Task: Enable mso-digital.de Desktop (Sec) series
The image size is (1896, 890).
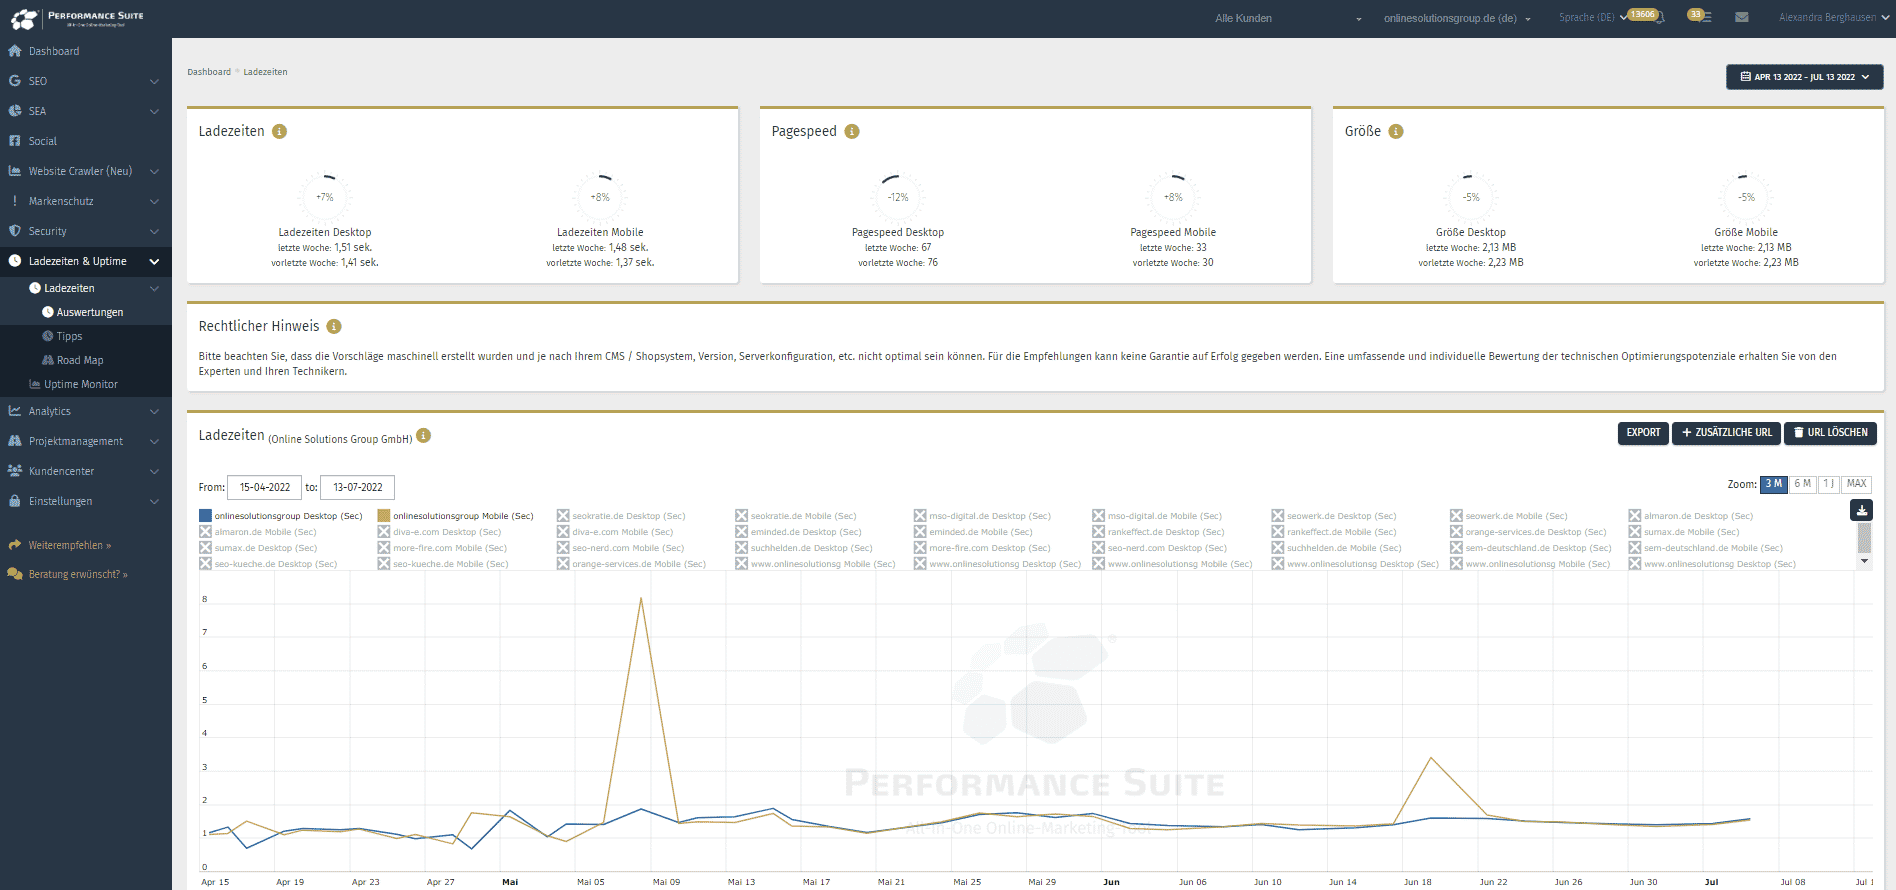Action: pyautogui.click(x=982, y=516)
